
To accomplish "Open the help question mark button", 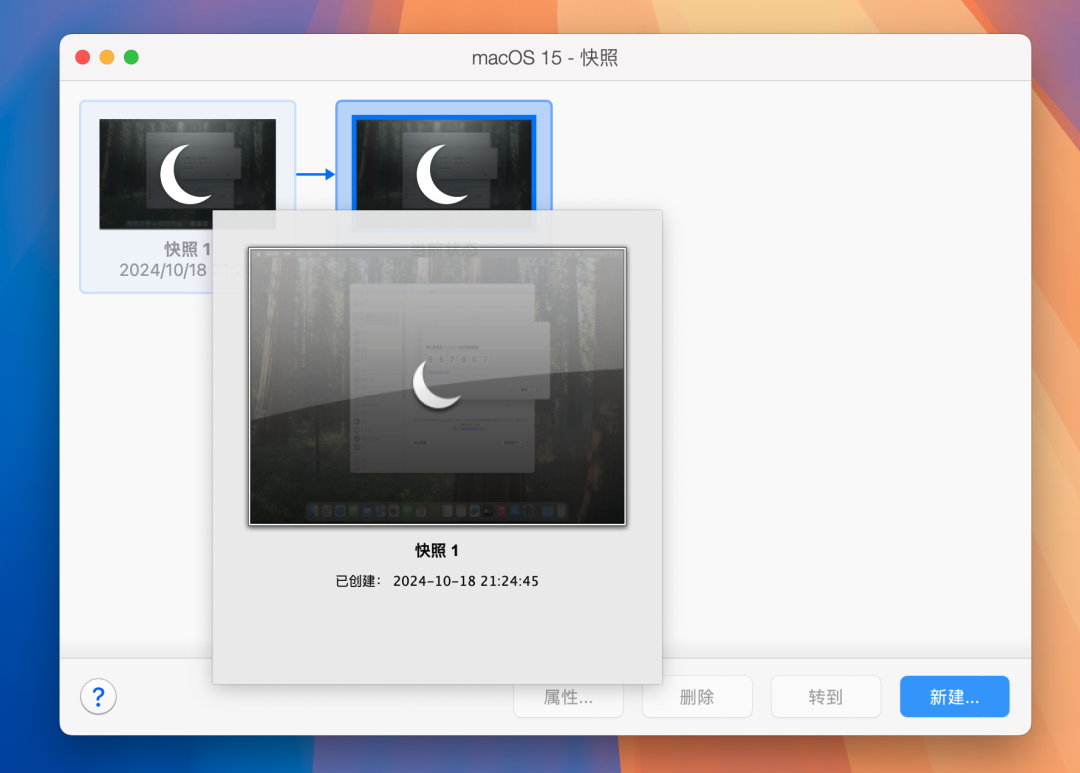I will coord(98,697).
